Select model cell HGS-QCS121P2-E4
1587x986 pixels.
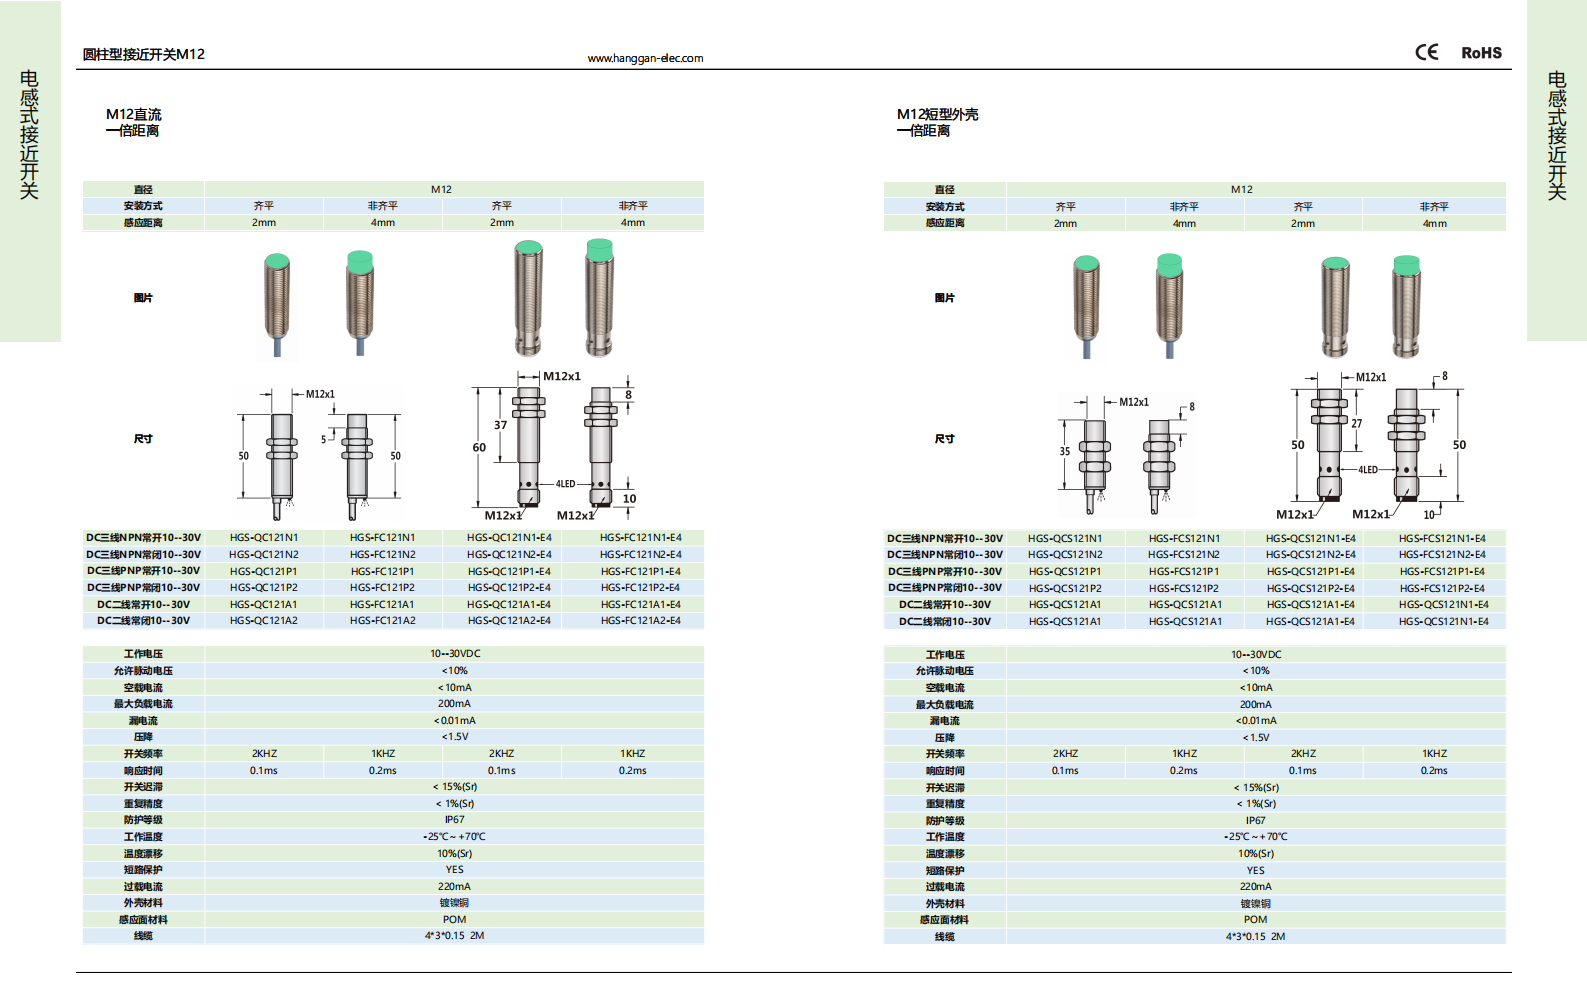[1311, 589]
